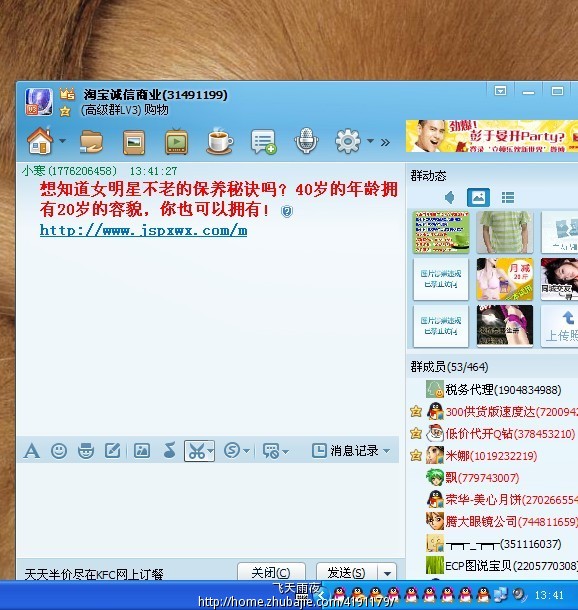Open group settings gear icon

[x=347, y=141]
